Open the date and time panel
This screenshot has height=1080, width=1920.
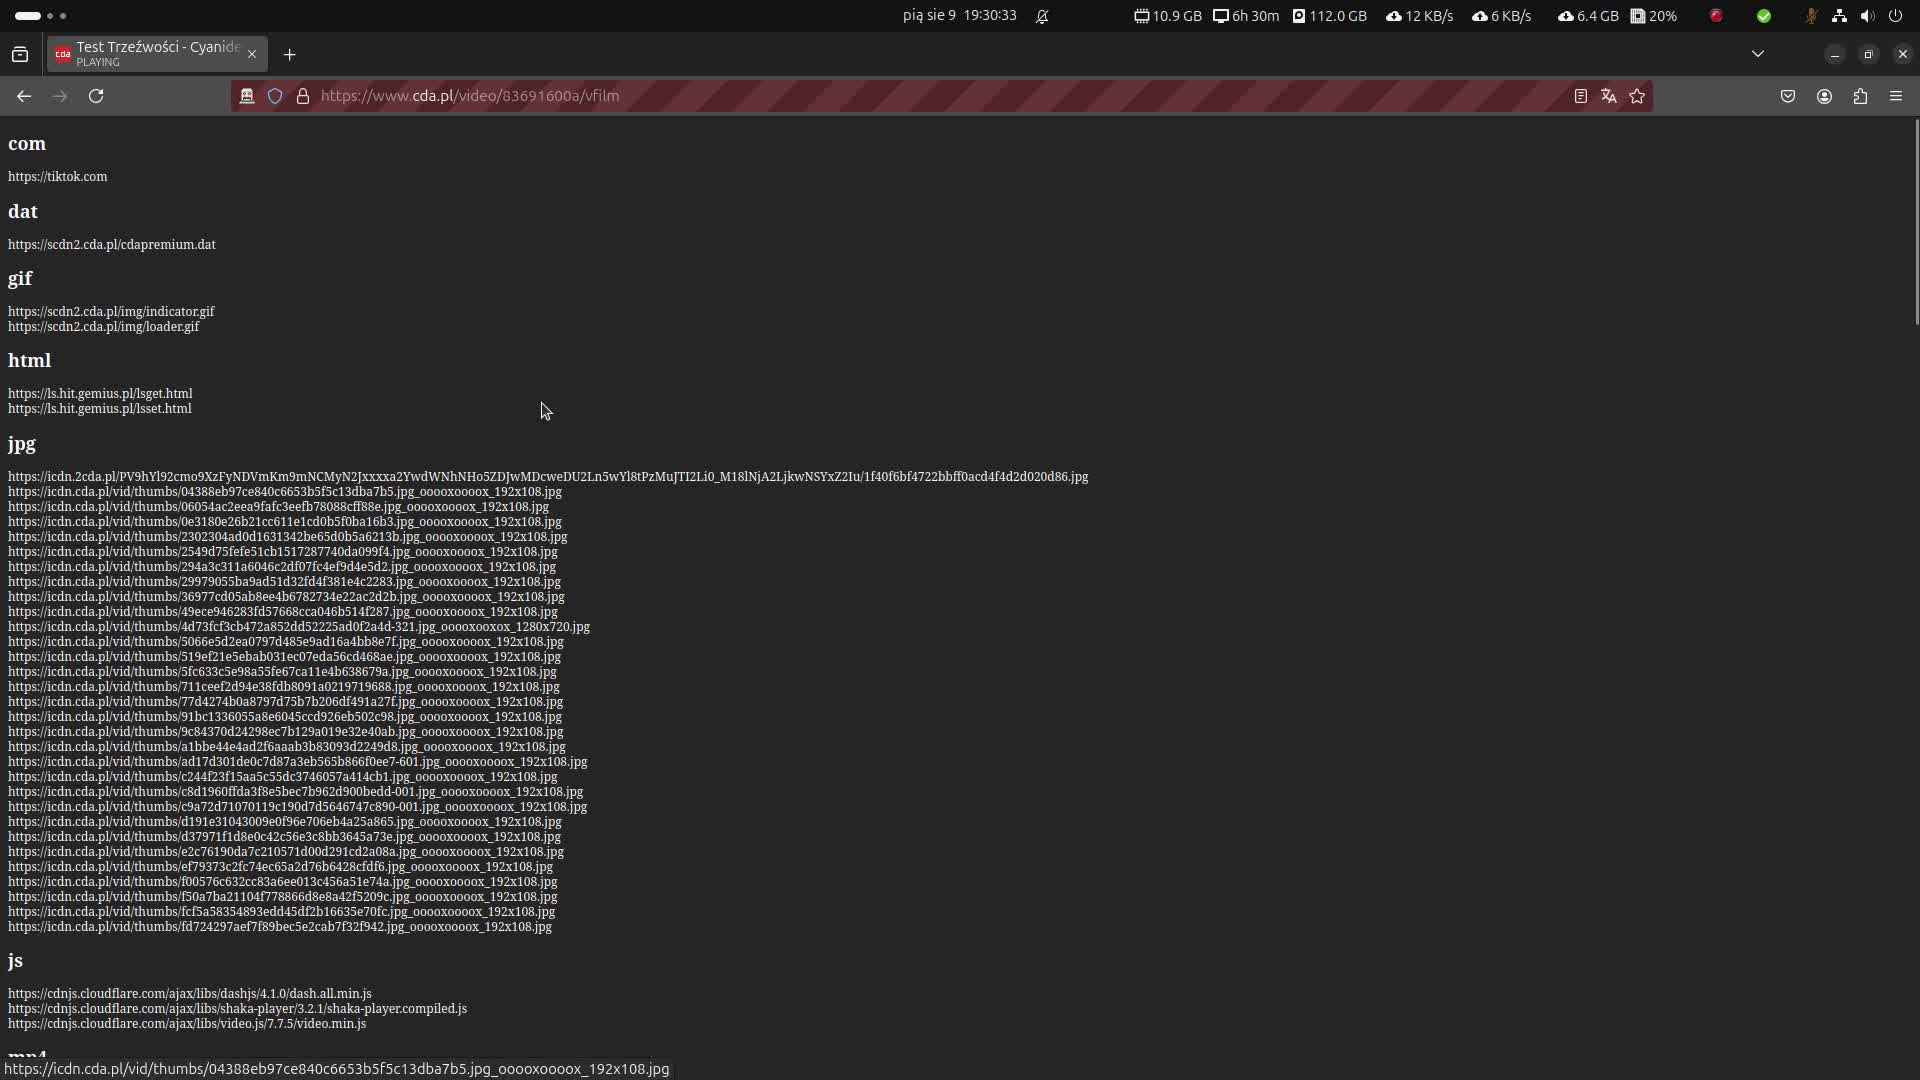pos(959,16)
